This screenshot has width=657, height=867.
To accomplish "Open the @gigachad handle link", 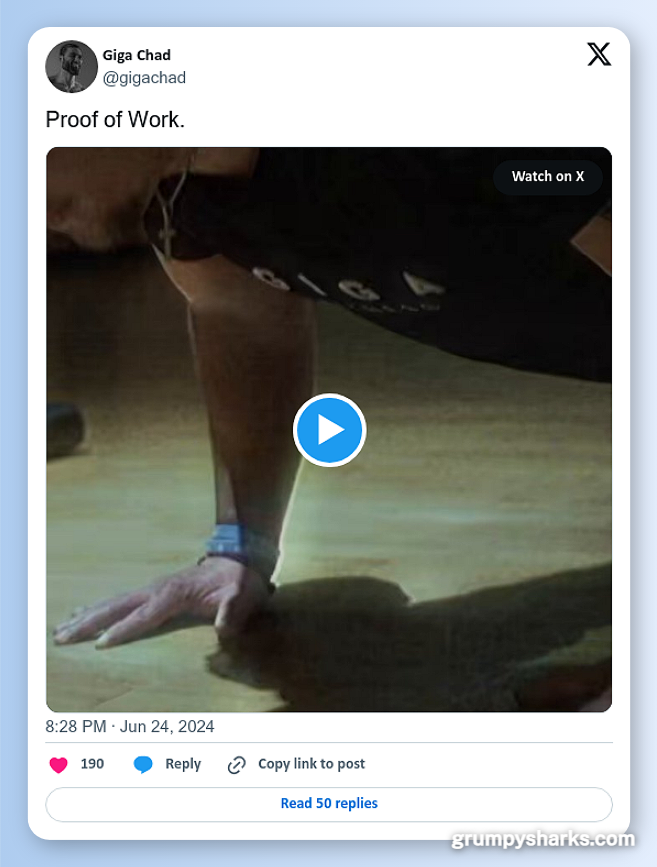I will [x=144, y=78].
